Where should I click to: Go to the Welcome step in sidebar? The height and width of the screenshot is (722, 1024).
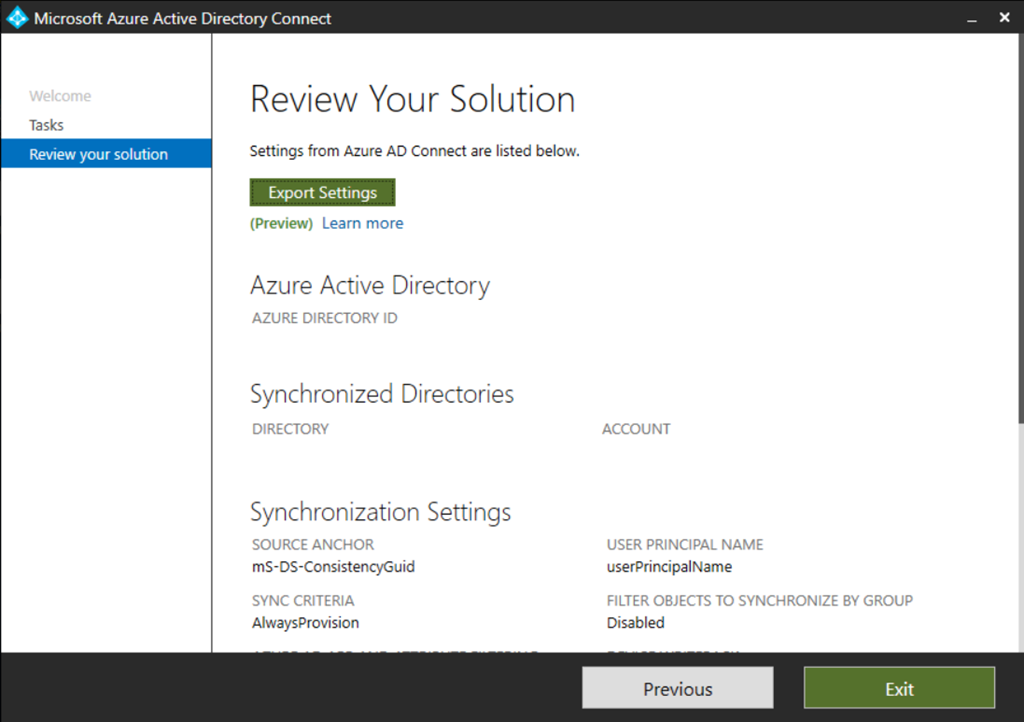60,96
